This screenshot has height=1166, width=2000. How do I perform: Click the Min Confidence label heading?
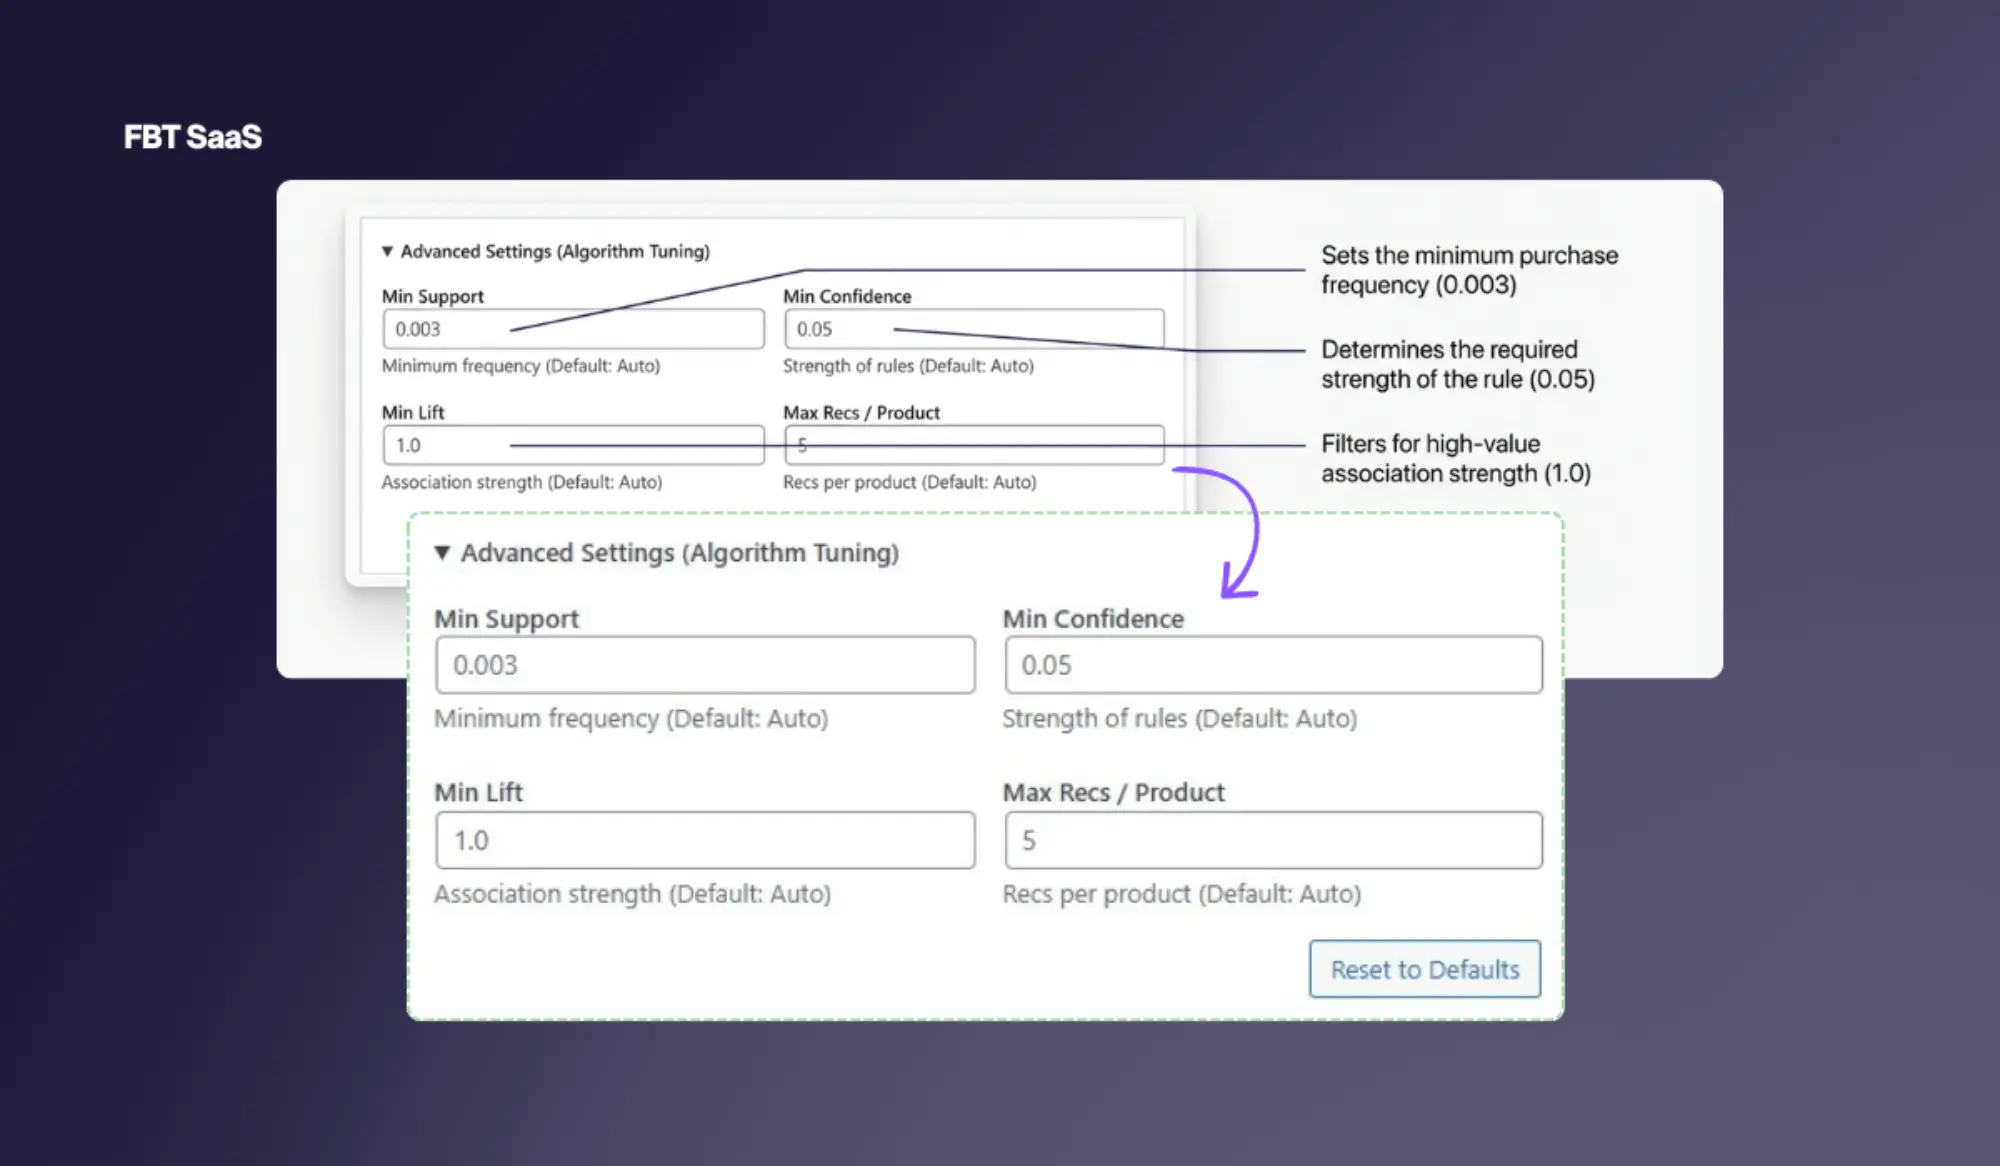click(x=1093, y=618)
